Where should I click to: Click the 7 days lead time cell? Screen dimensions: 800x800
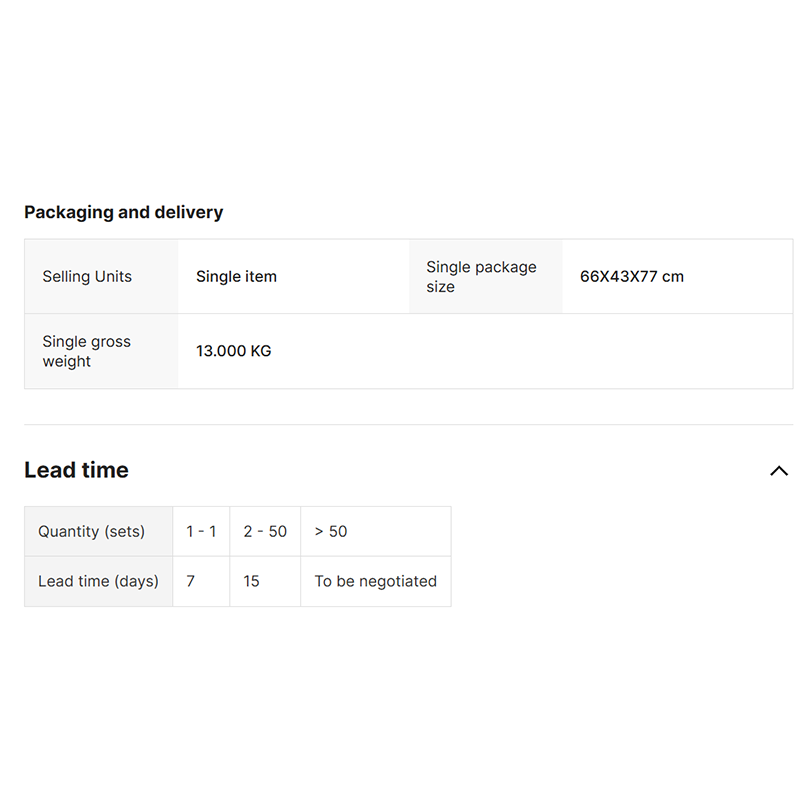[191, 581]
